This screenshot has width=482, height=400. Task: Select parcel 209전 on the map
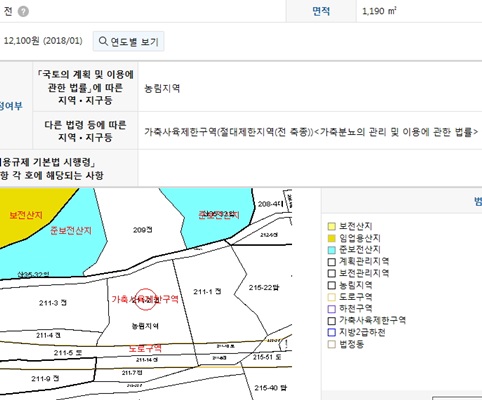pyautogui.click(x=143, y=230)
